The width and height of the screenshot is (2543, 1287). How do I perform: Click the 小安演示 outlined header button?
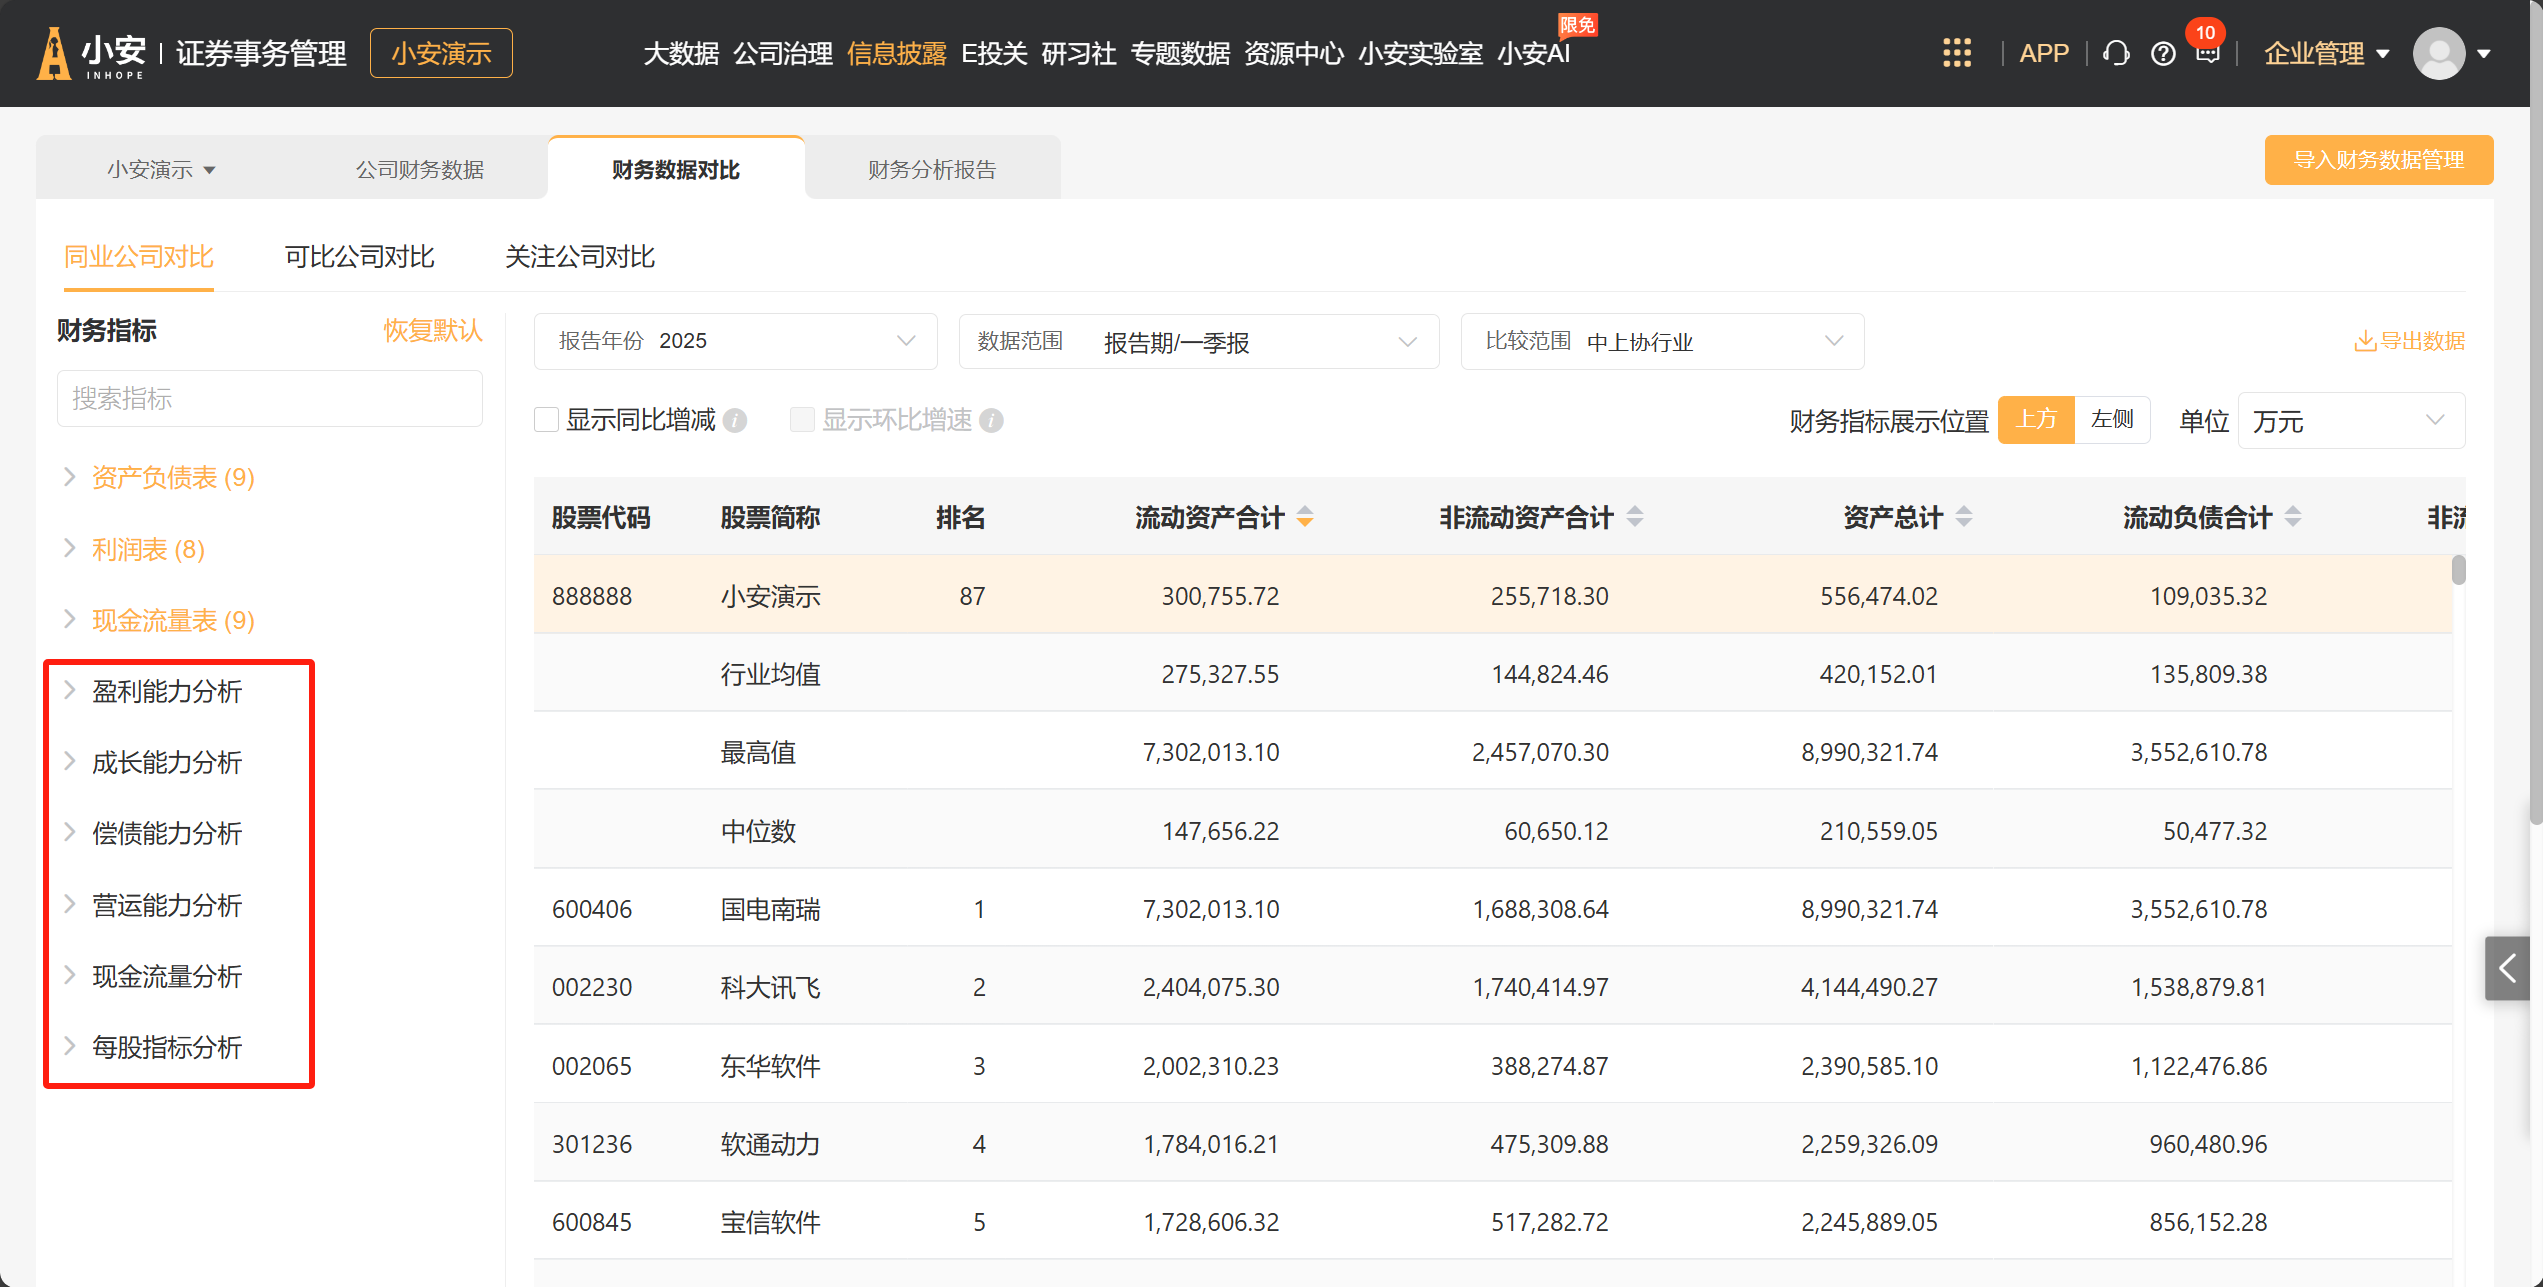tap(441, 53)
